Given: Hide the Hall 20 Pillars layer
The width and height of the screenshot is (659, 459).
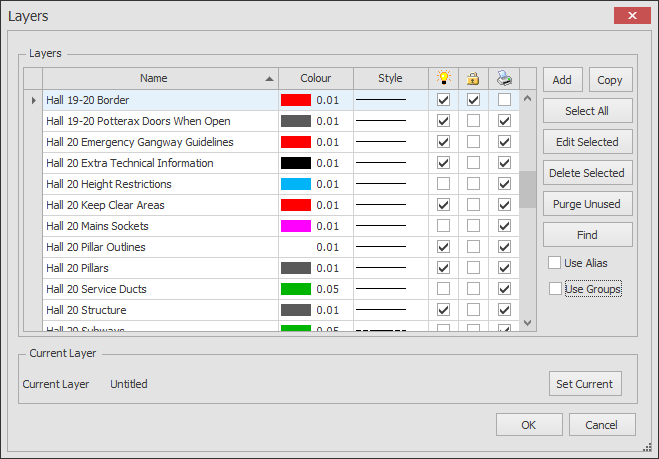Looking at the screenshot, I should coord(443,268).
